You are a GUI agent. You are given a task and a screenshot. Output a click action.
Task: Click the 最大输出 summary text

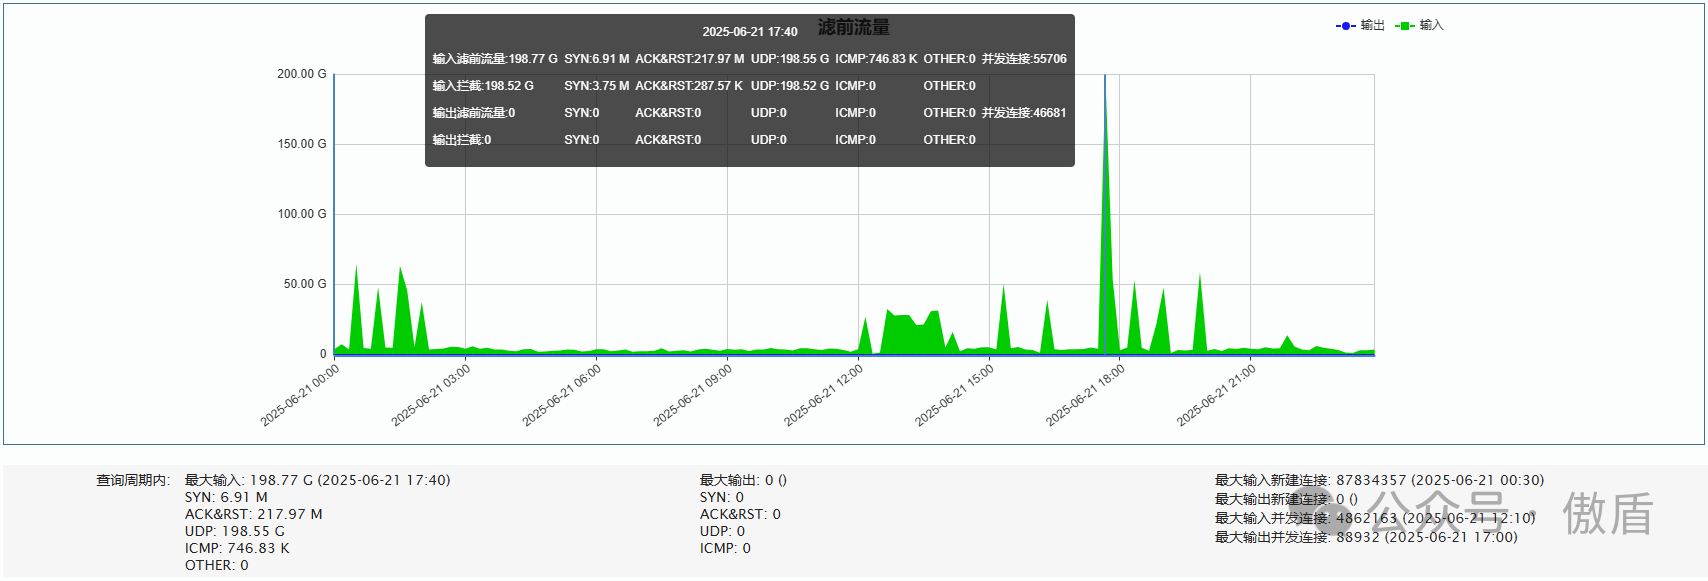[743, 480]
